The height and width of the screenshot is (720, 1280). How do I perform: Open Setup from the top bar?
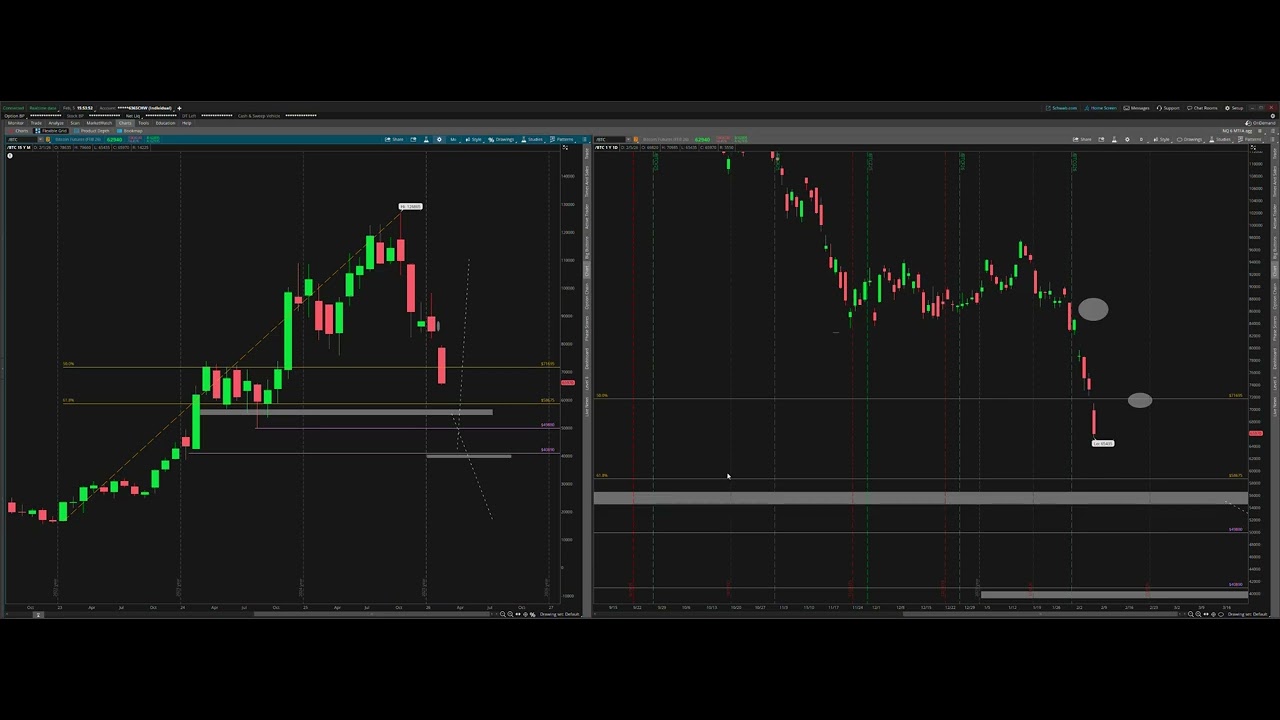(1234, 108)
